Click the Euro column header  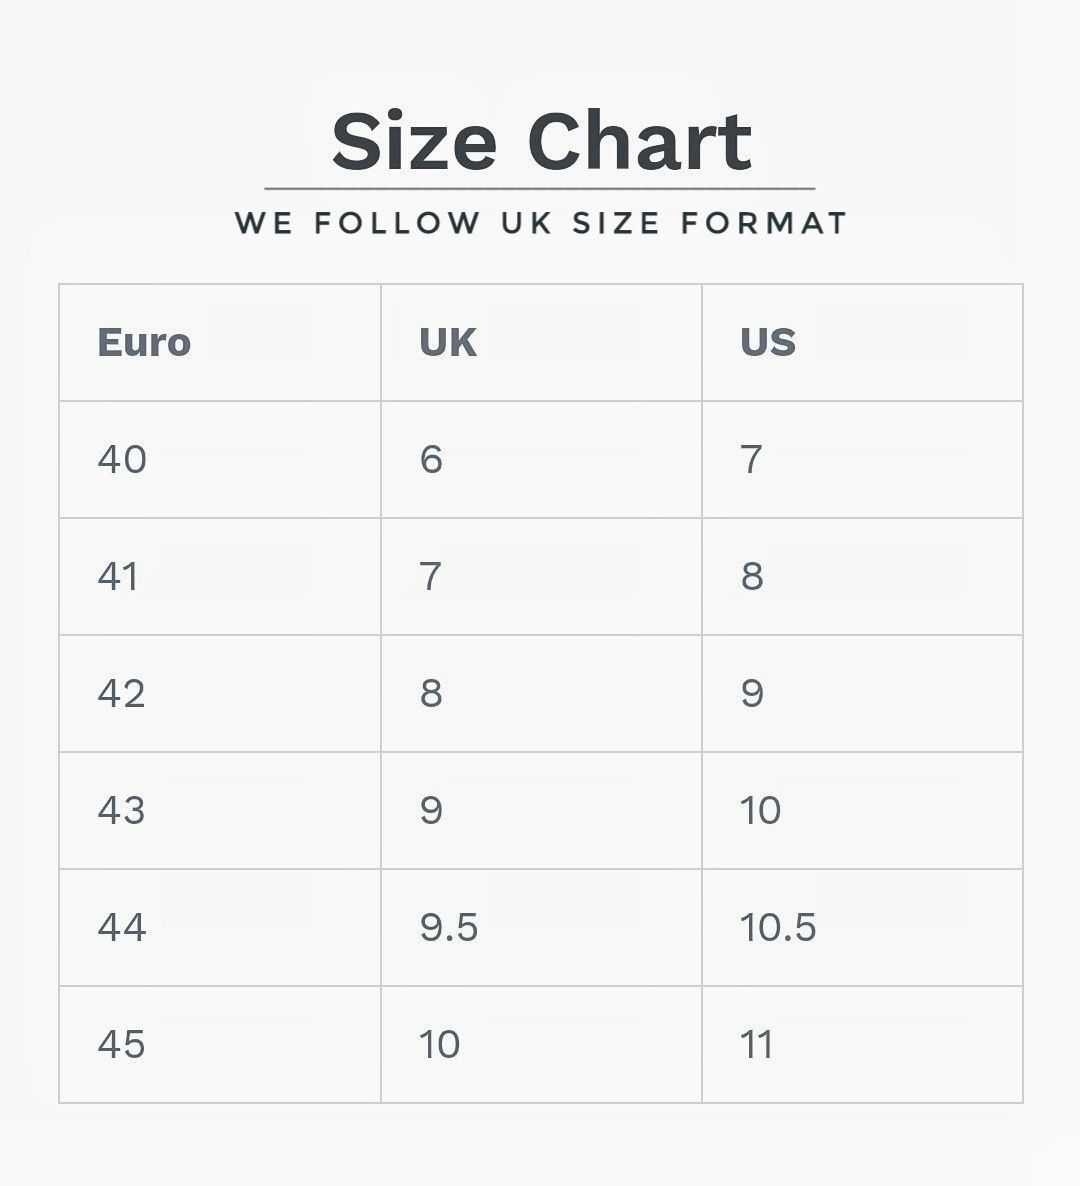click(x=220, y=343)
